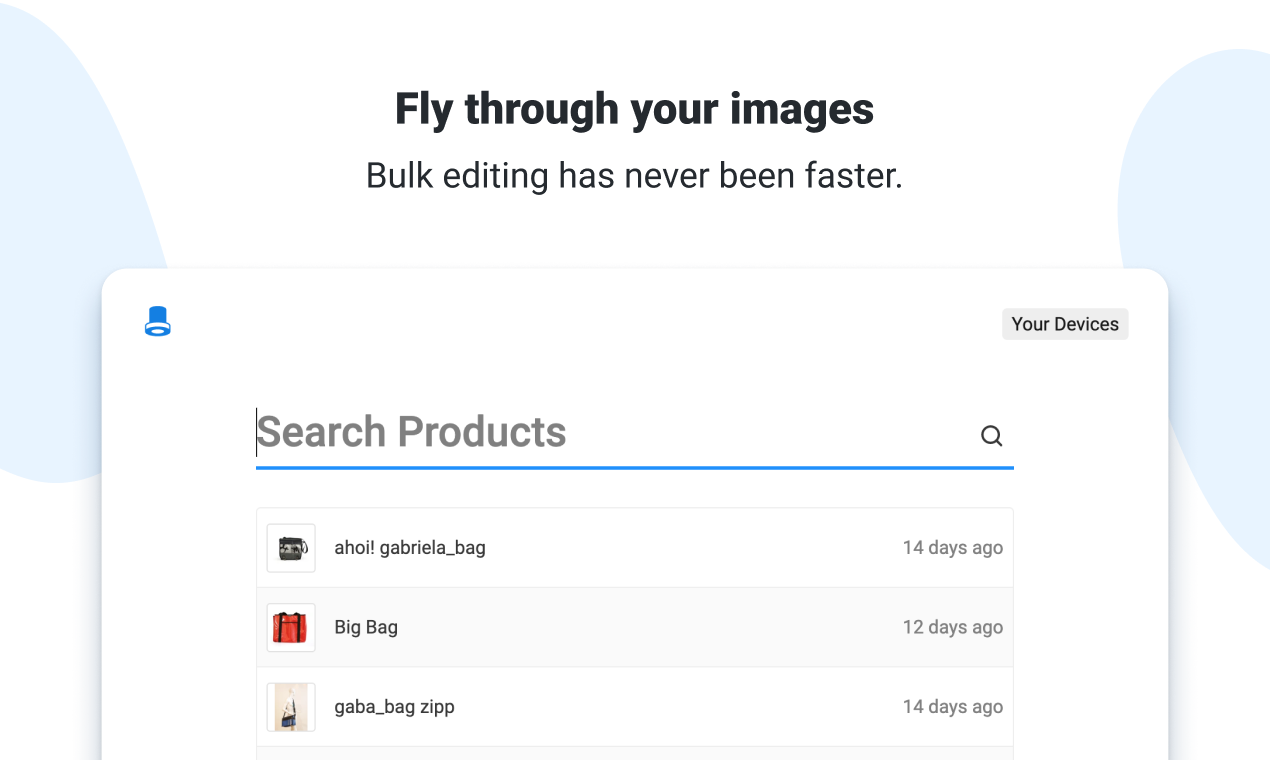
Task: Click the partially visible fourth list row
Action: 634,753
